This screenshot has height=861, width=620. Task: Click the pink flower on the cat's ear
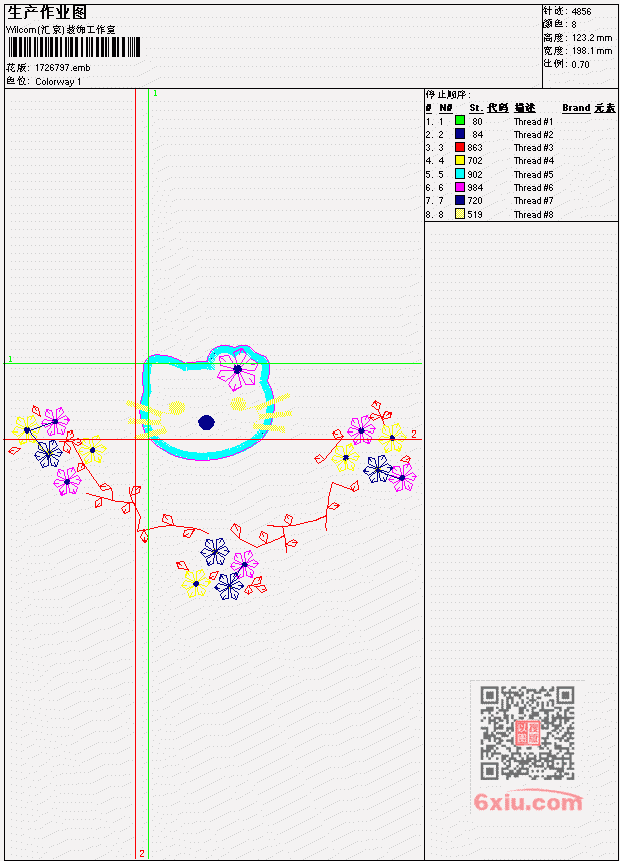click(237, 370)
